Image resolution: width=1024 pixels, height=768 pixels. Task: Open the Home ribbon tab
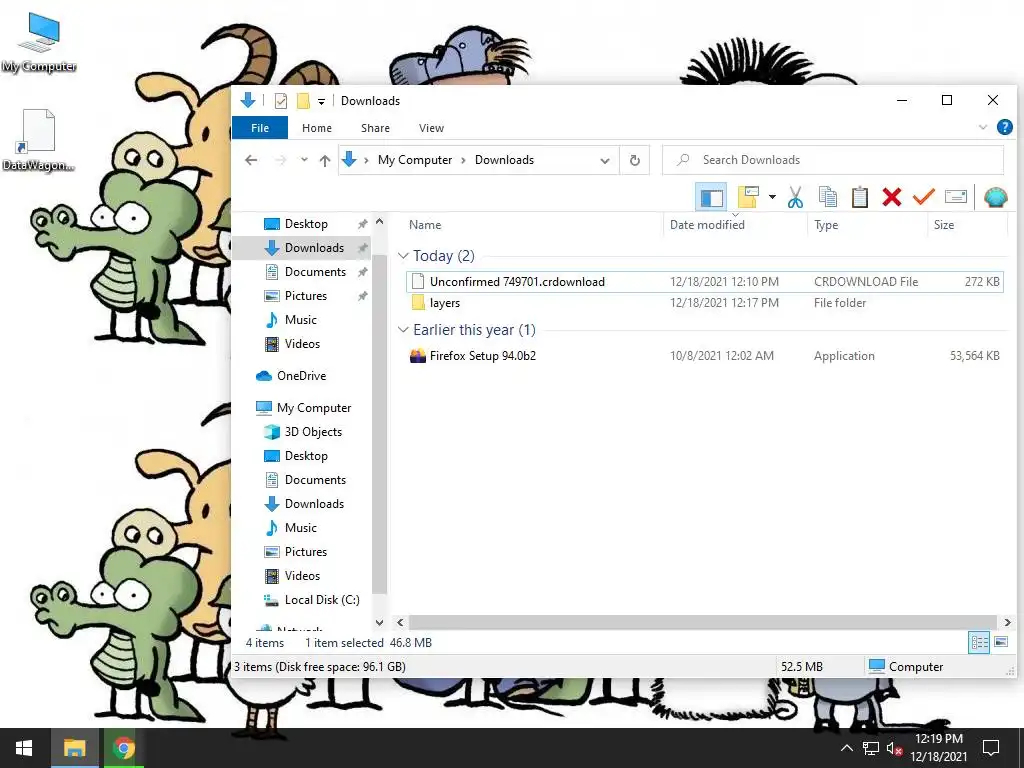coord(317,128)
